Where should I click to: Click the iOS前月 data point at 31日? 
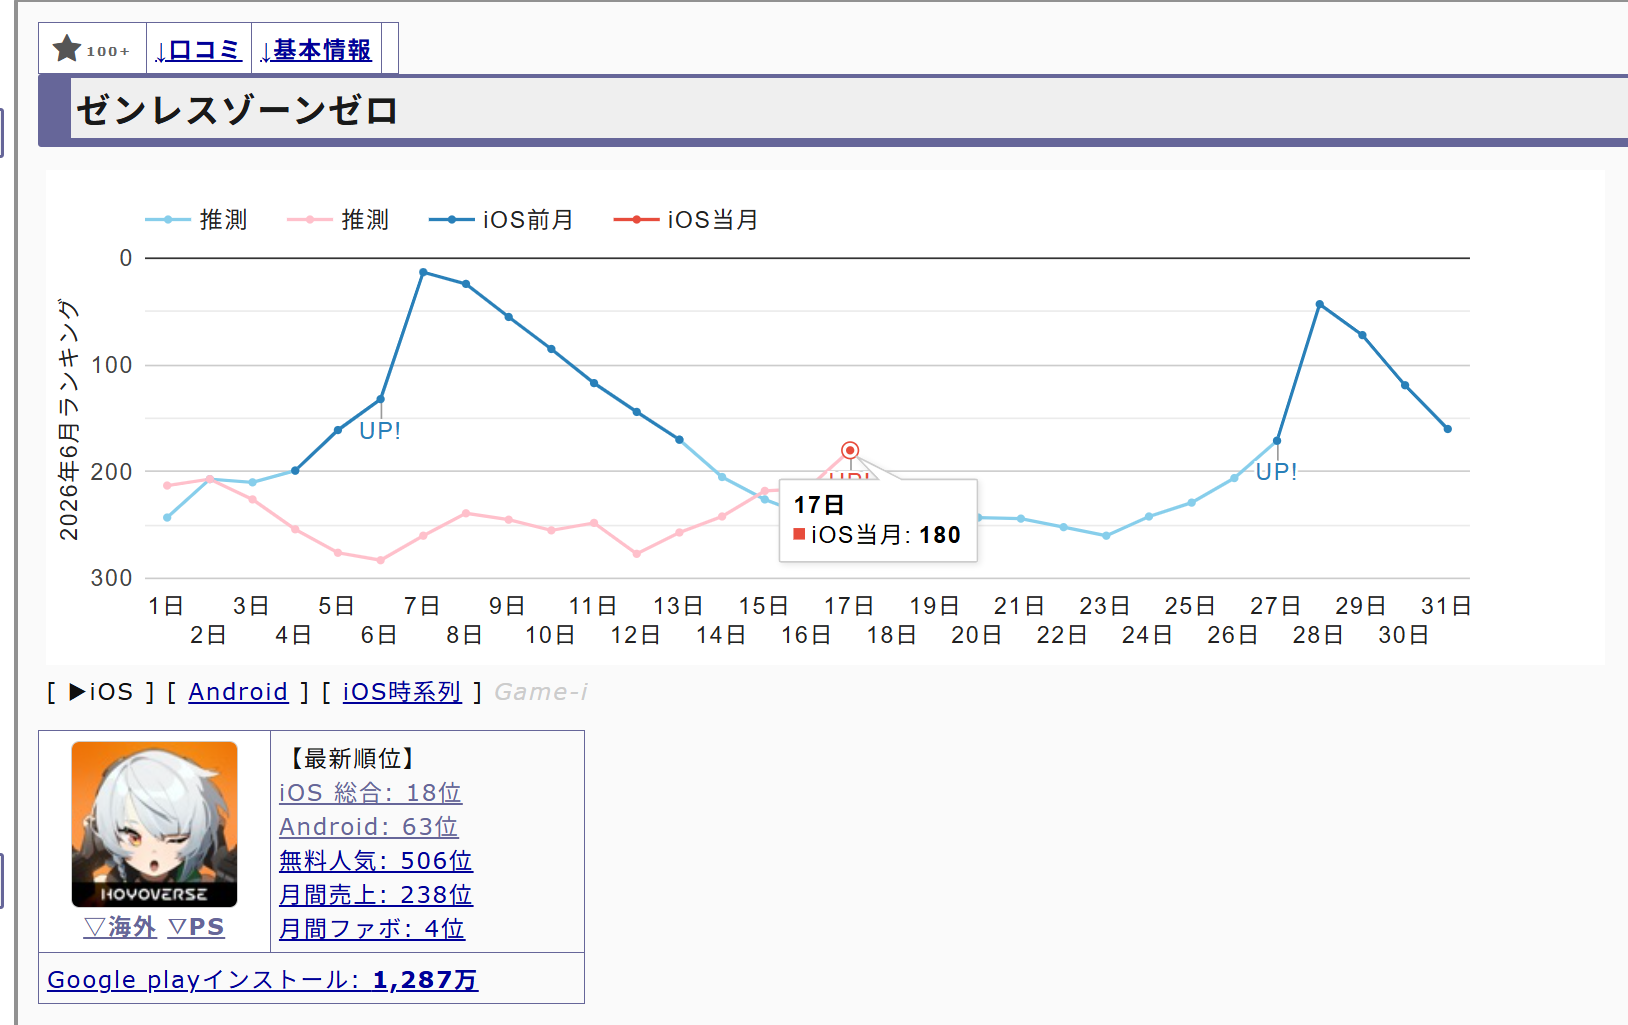pos(1448,429)
